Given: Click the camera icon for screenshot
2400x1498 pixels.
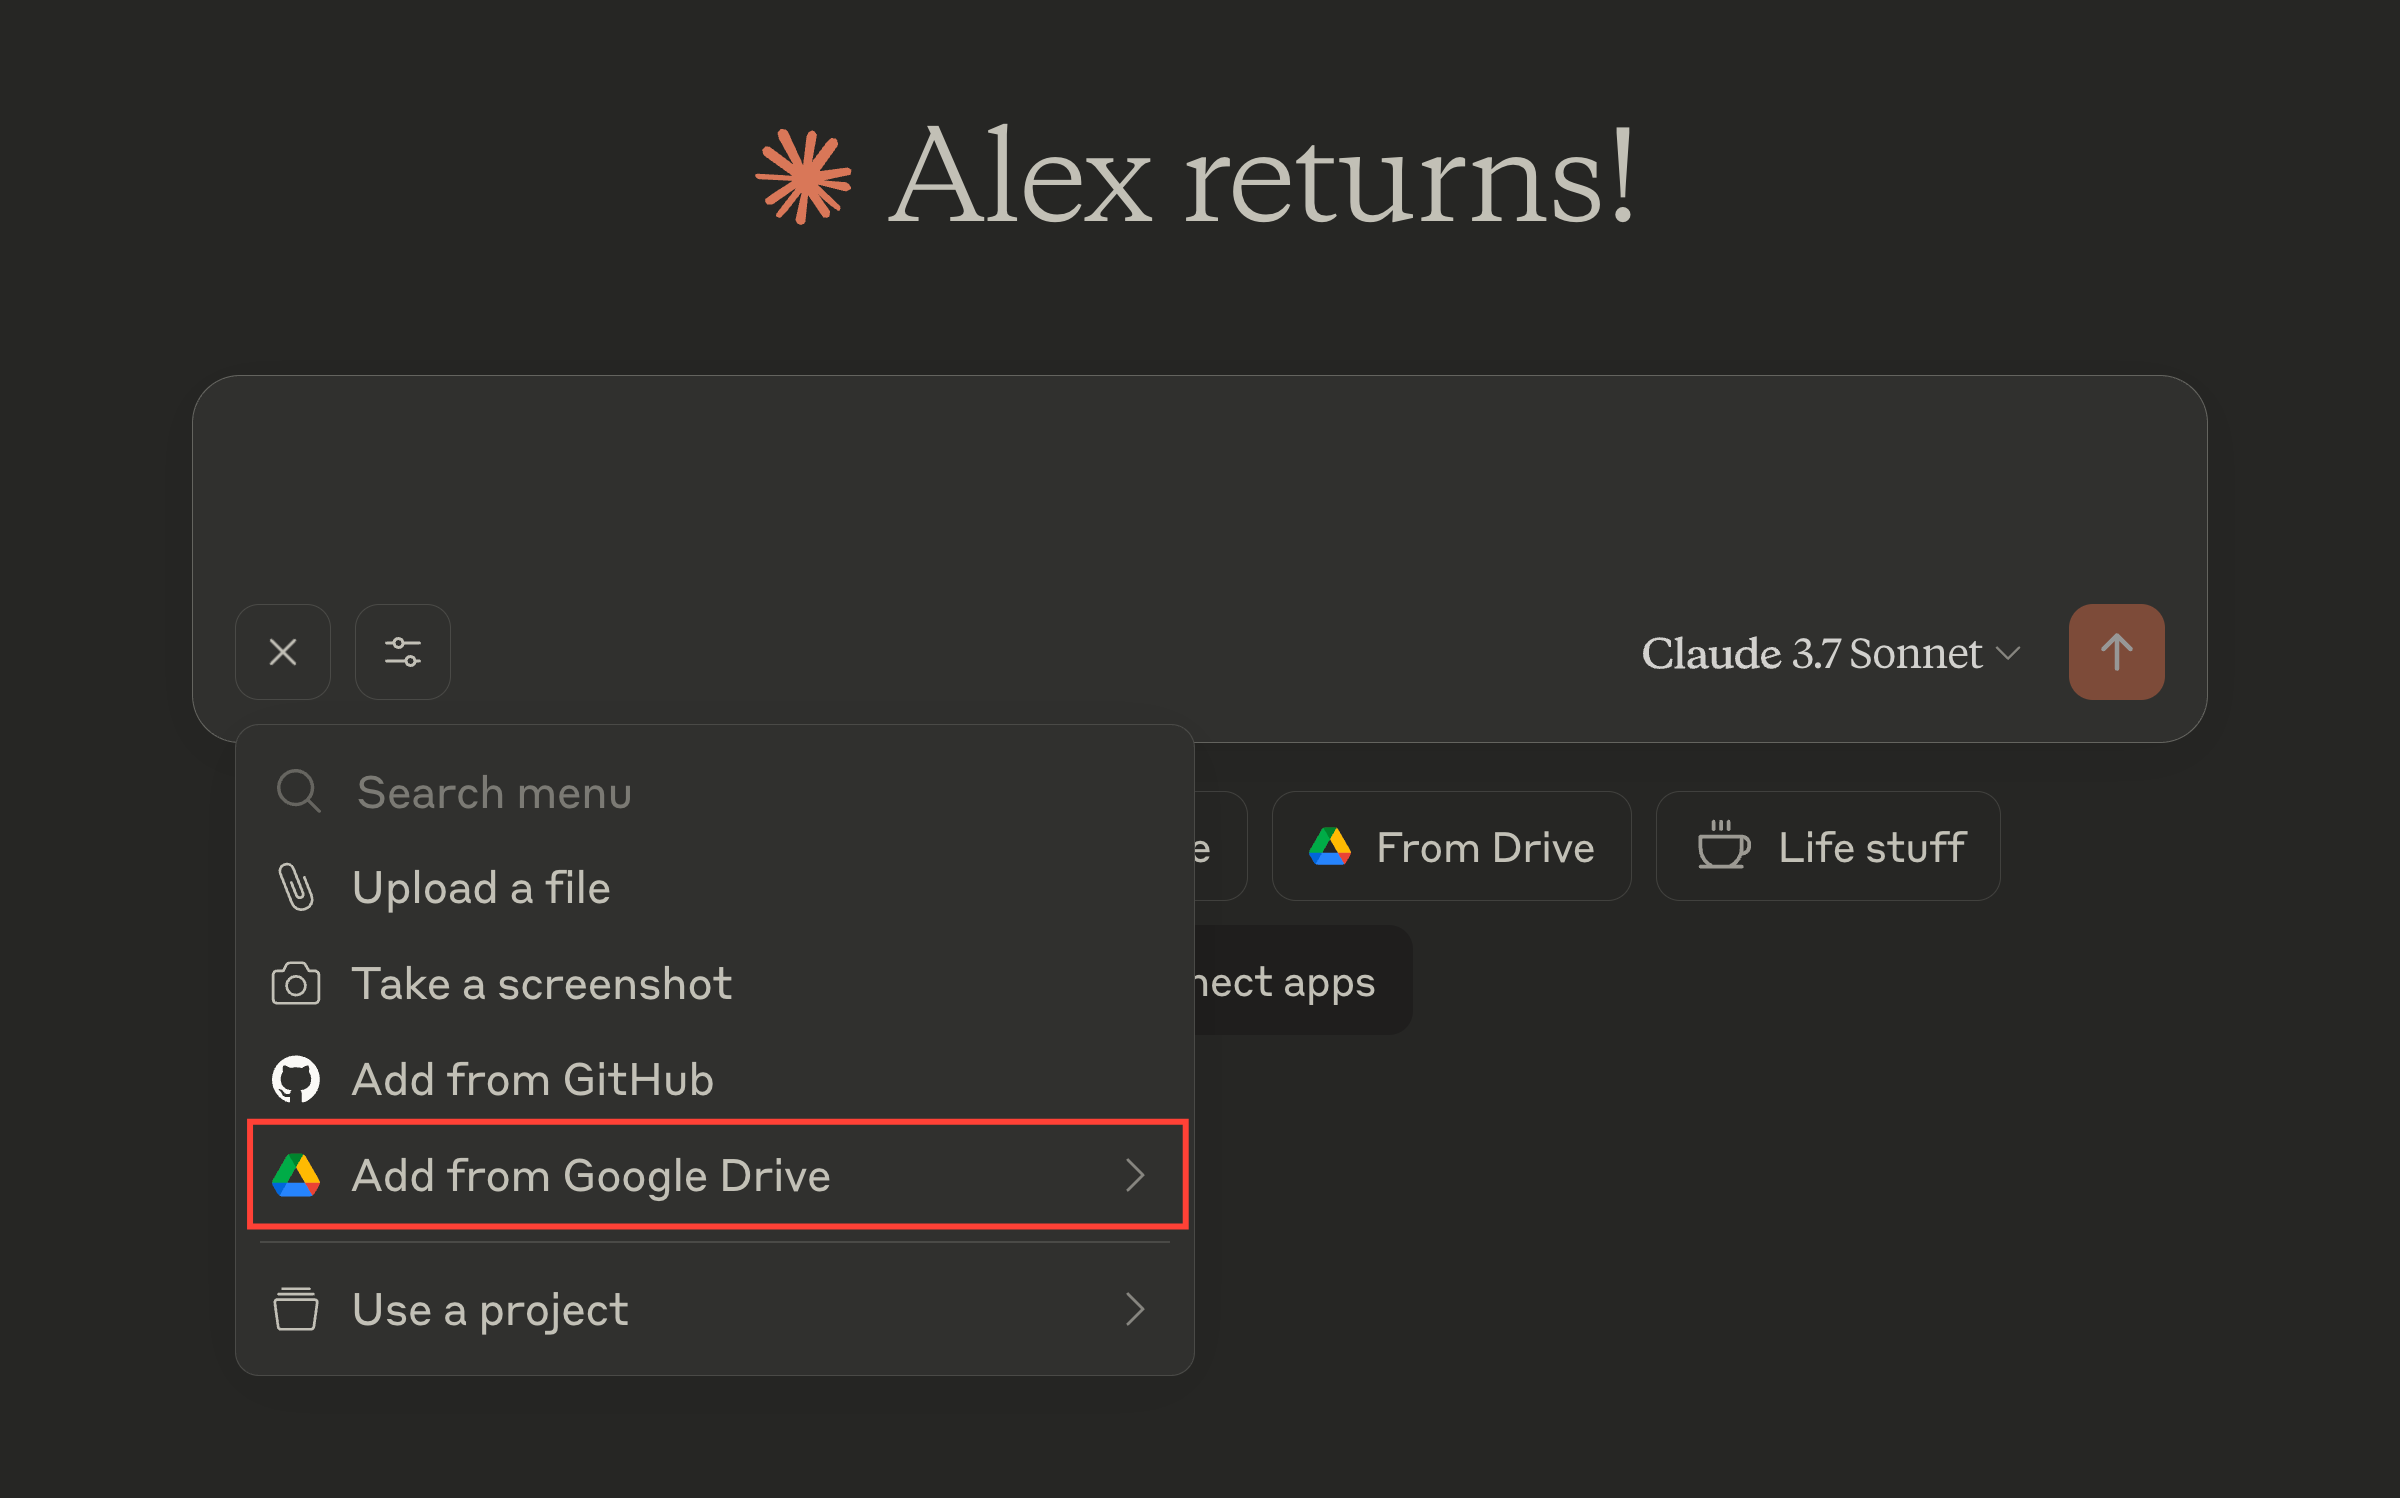Looking at the screenshot, I should [x=296, y=984].
